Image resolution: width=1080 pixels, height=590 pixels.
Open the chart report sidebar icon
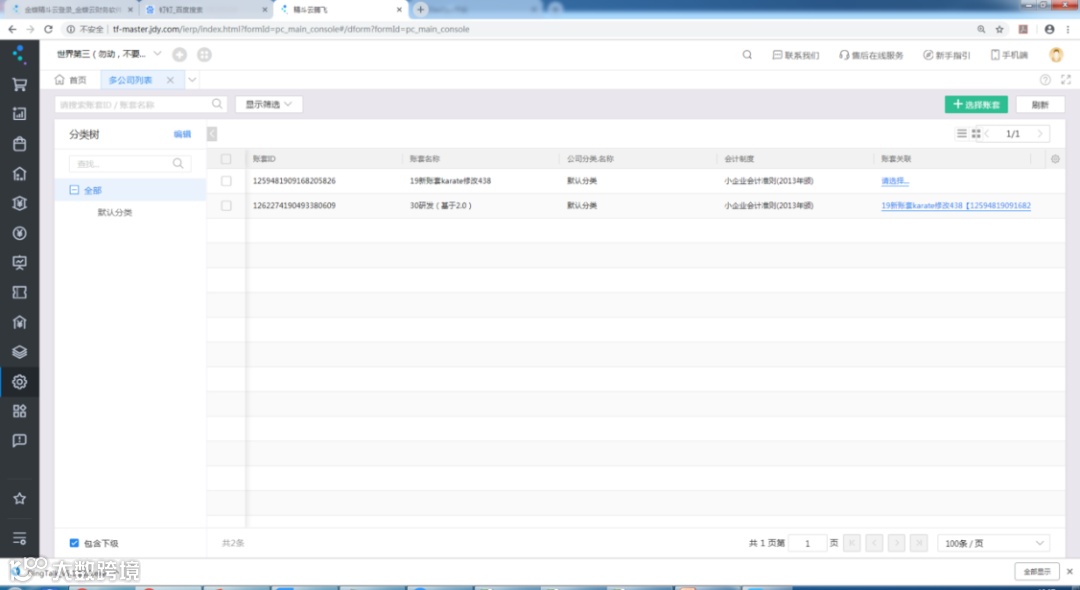19,114
